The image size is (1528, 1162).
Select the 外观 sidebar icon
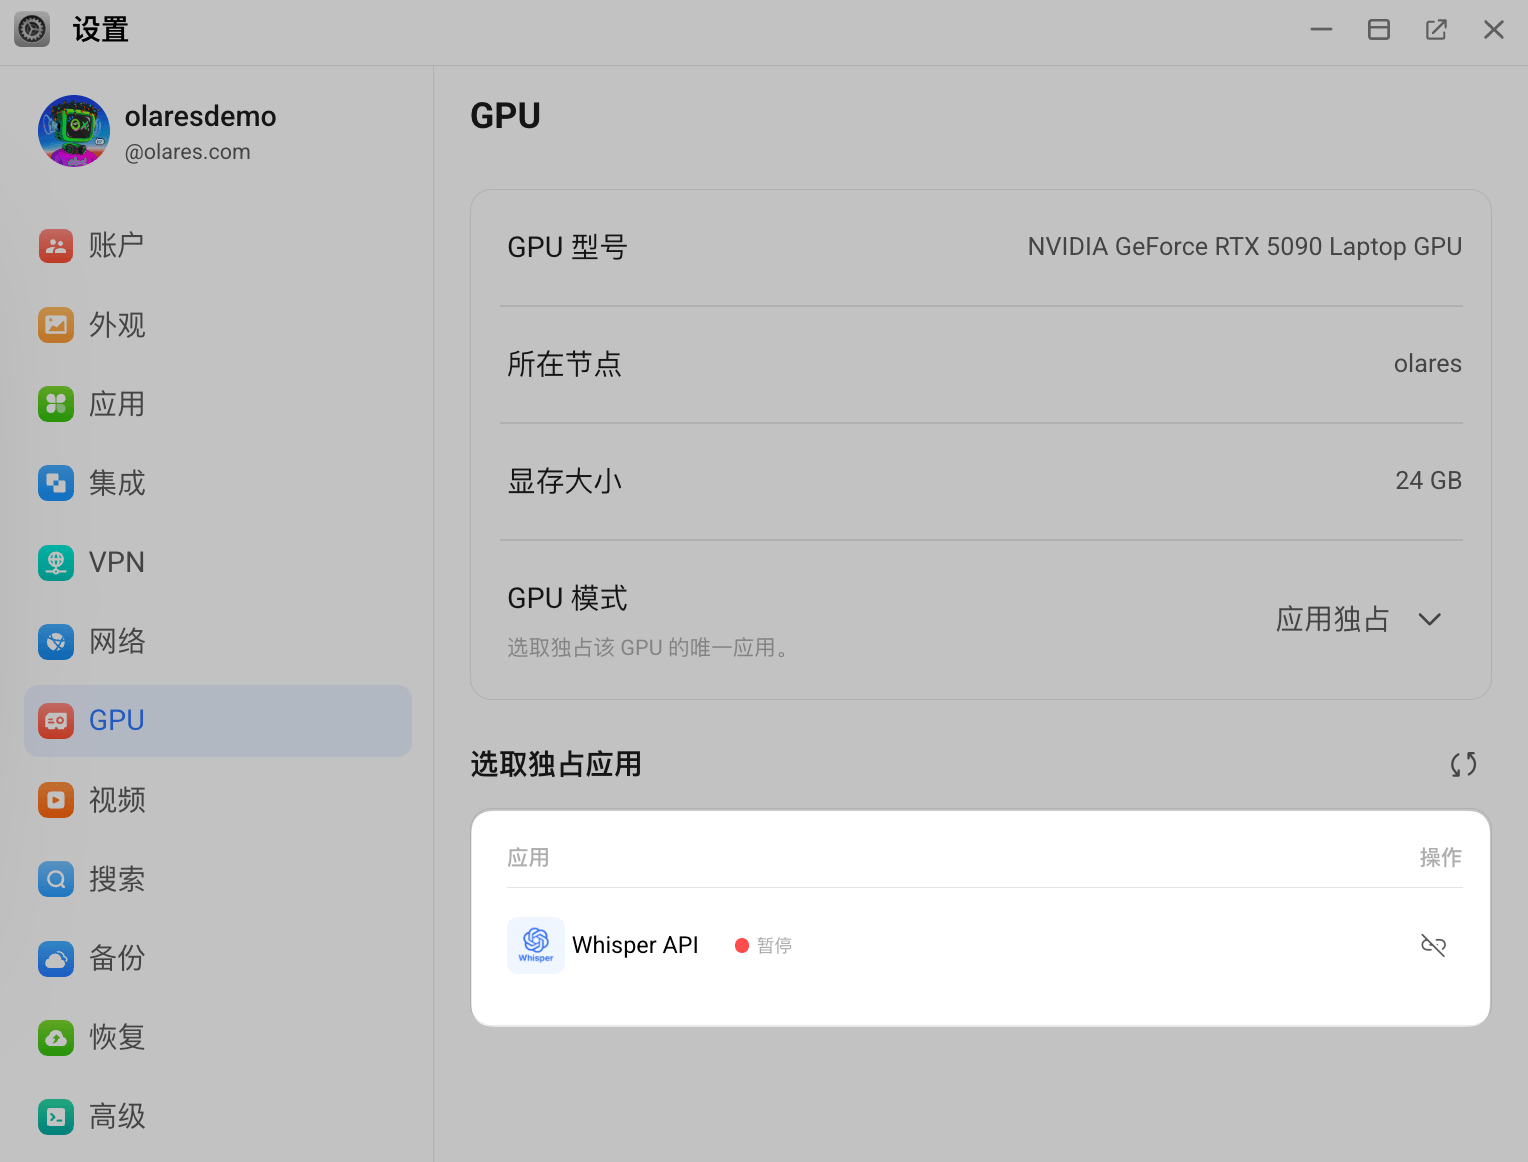click(117, 325)
